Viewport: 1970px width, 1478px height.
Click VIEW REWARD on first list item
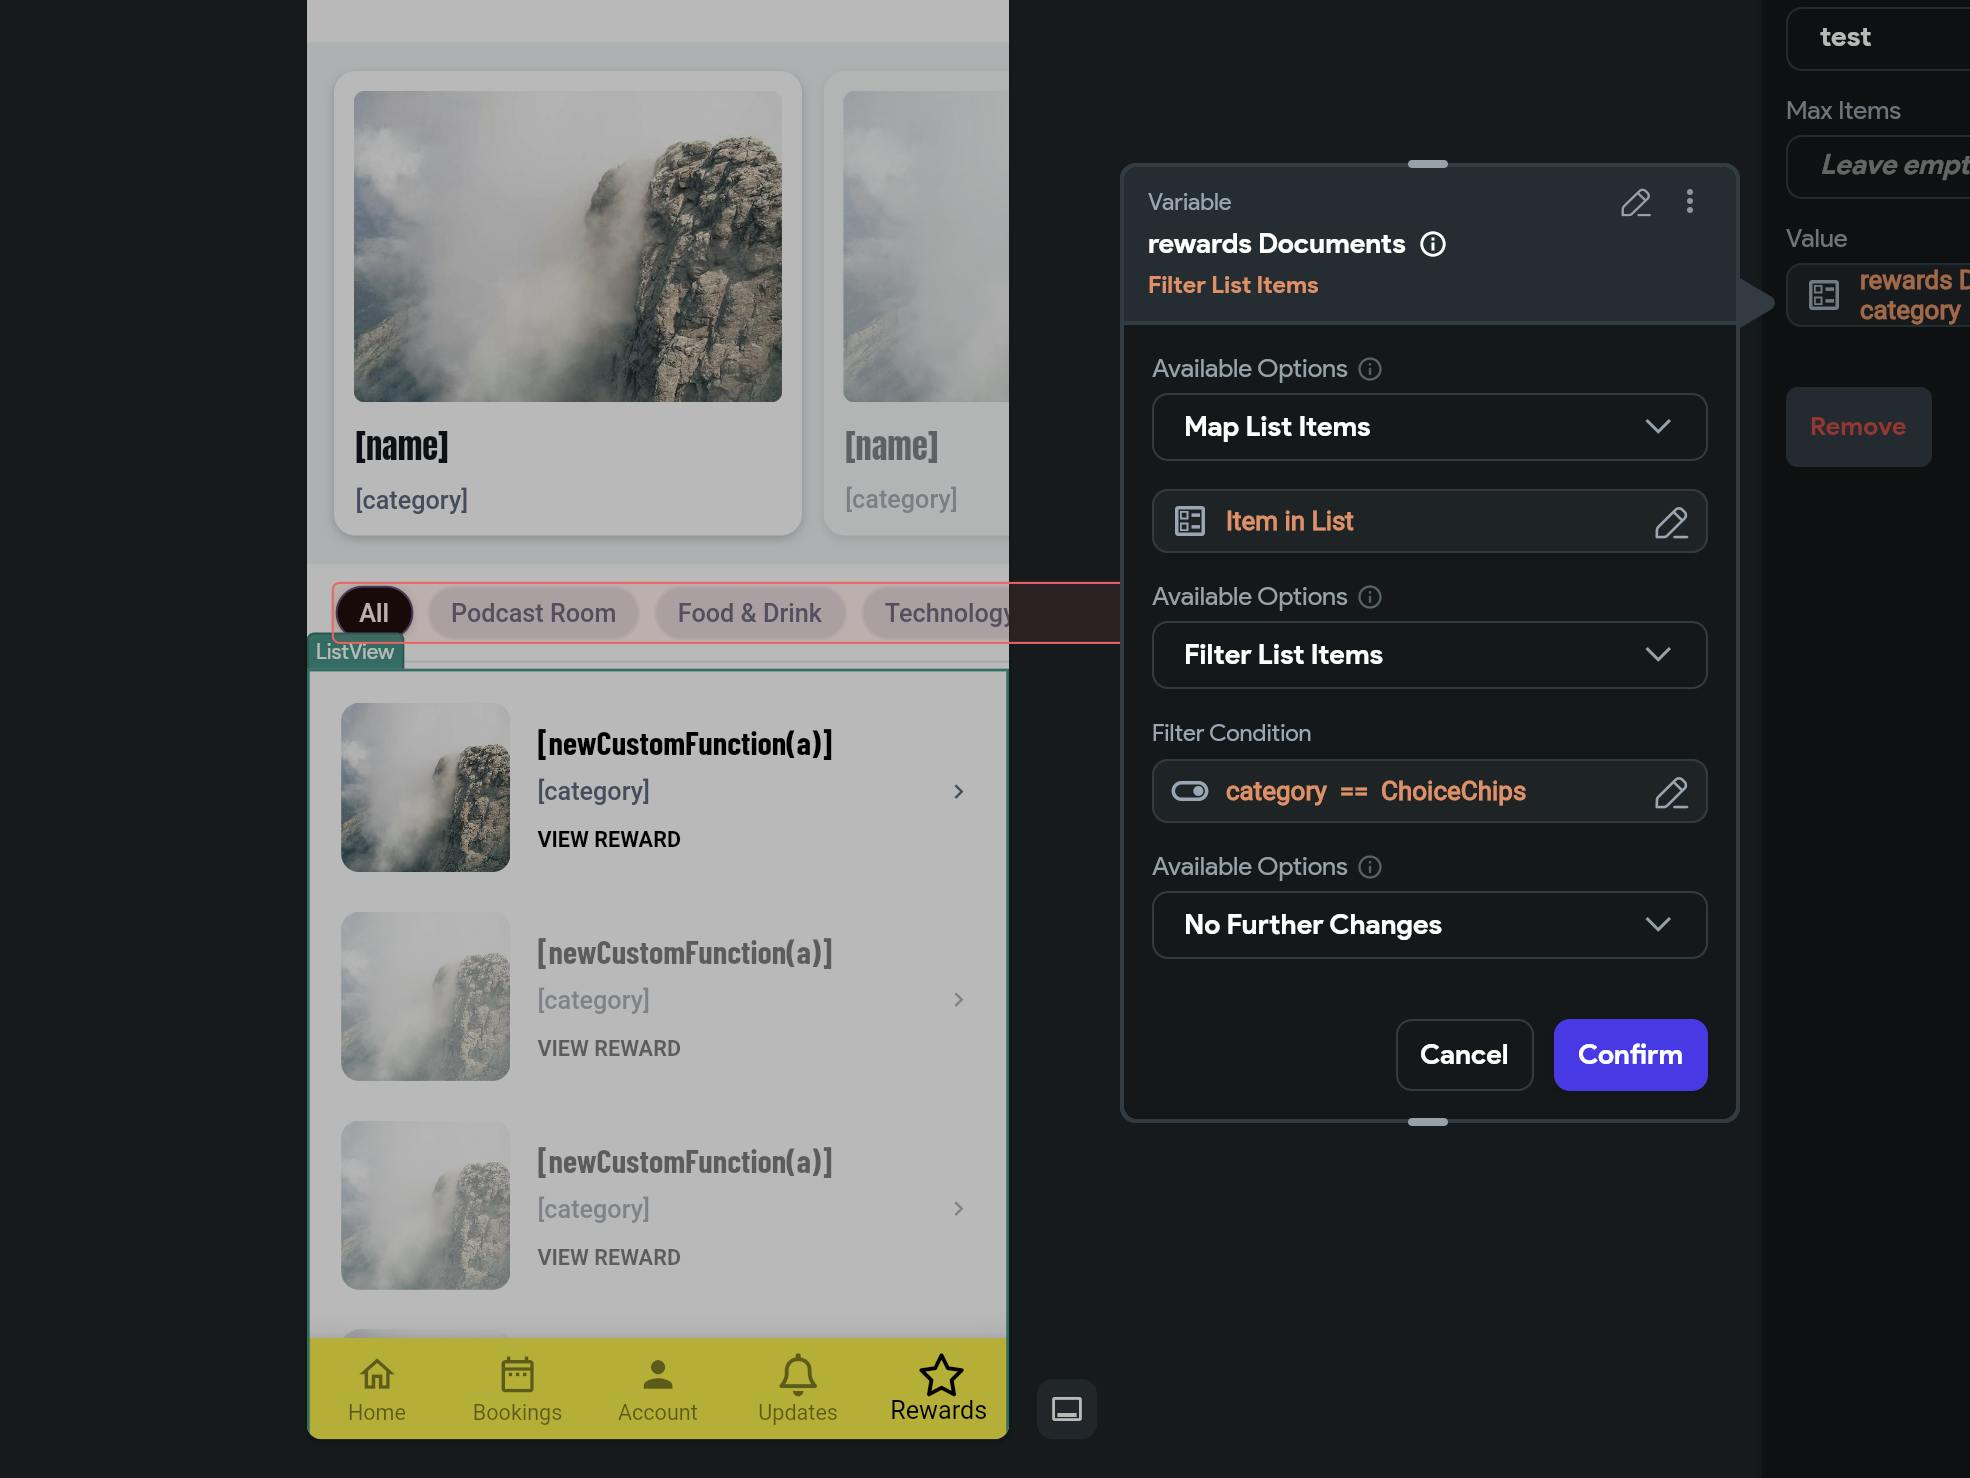point(609,840)
